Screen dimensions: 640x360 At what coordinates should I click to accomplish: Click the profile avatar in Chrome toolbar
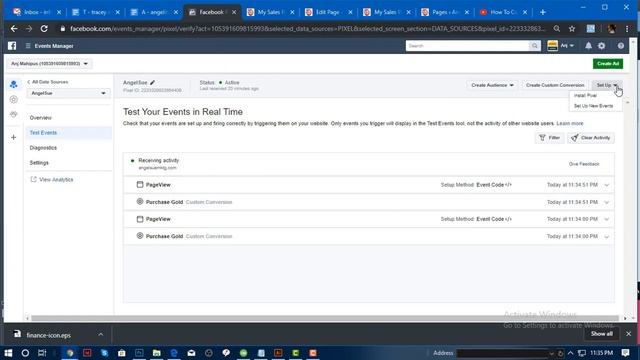[x=611, y=29]
